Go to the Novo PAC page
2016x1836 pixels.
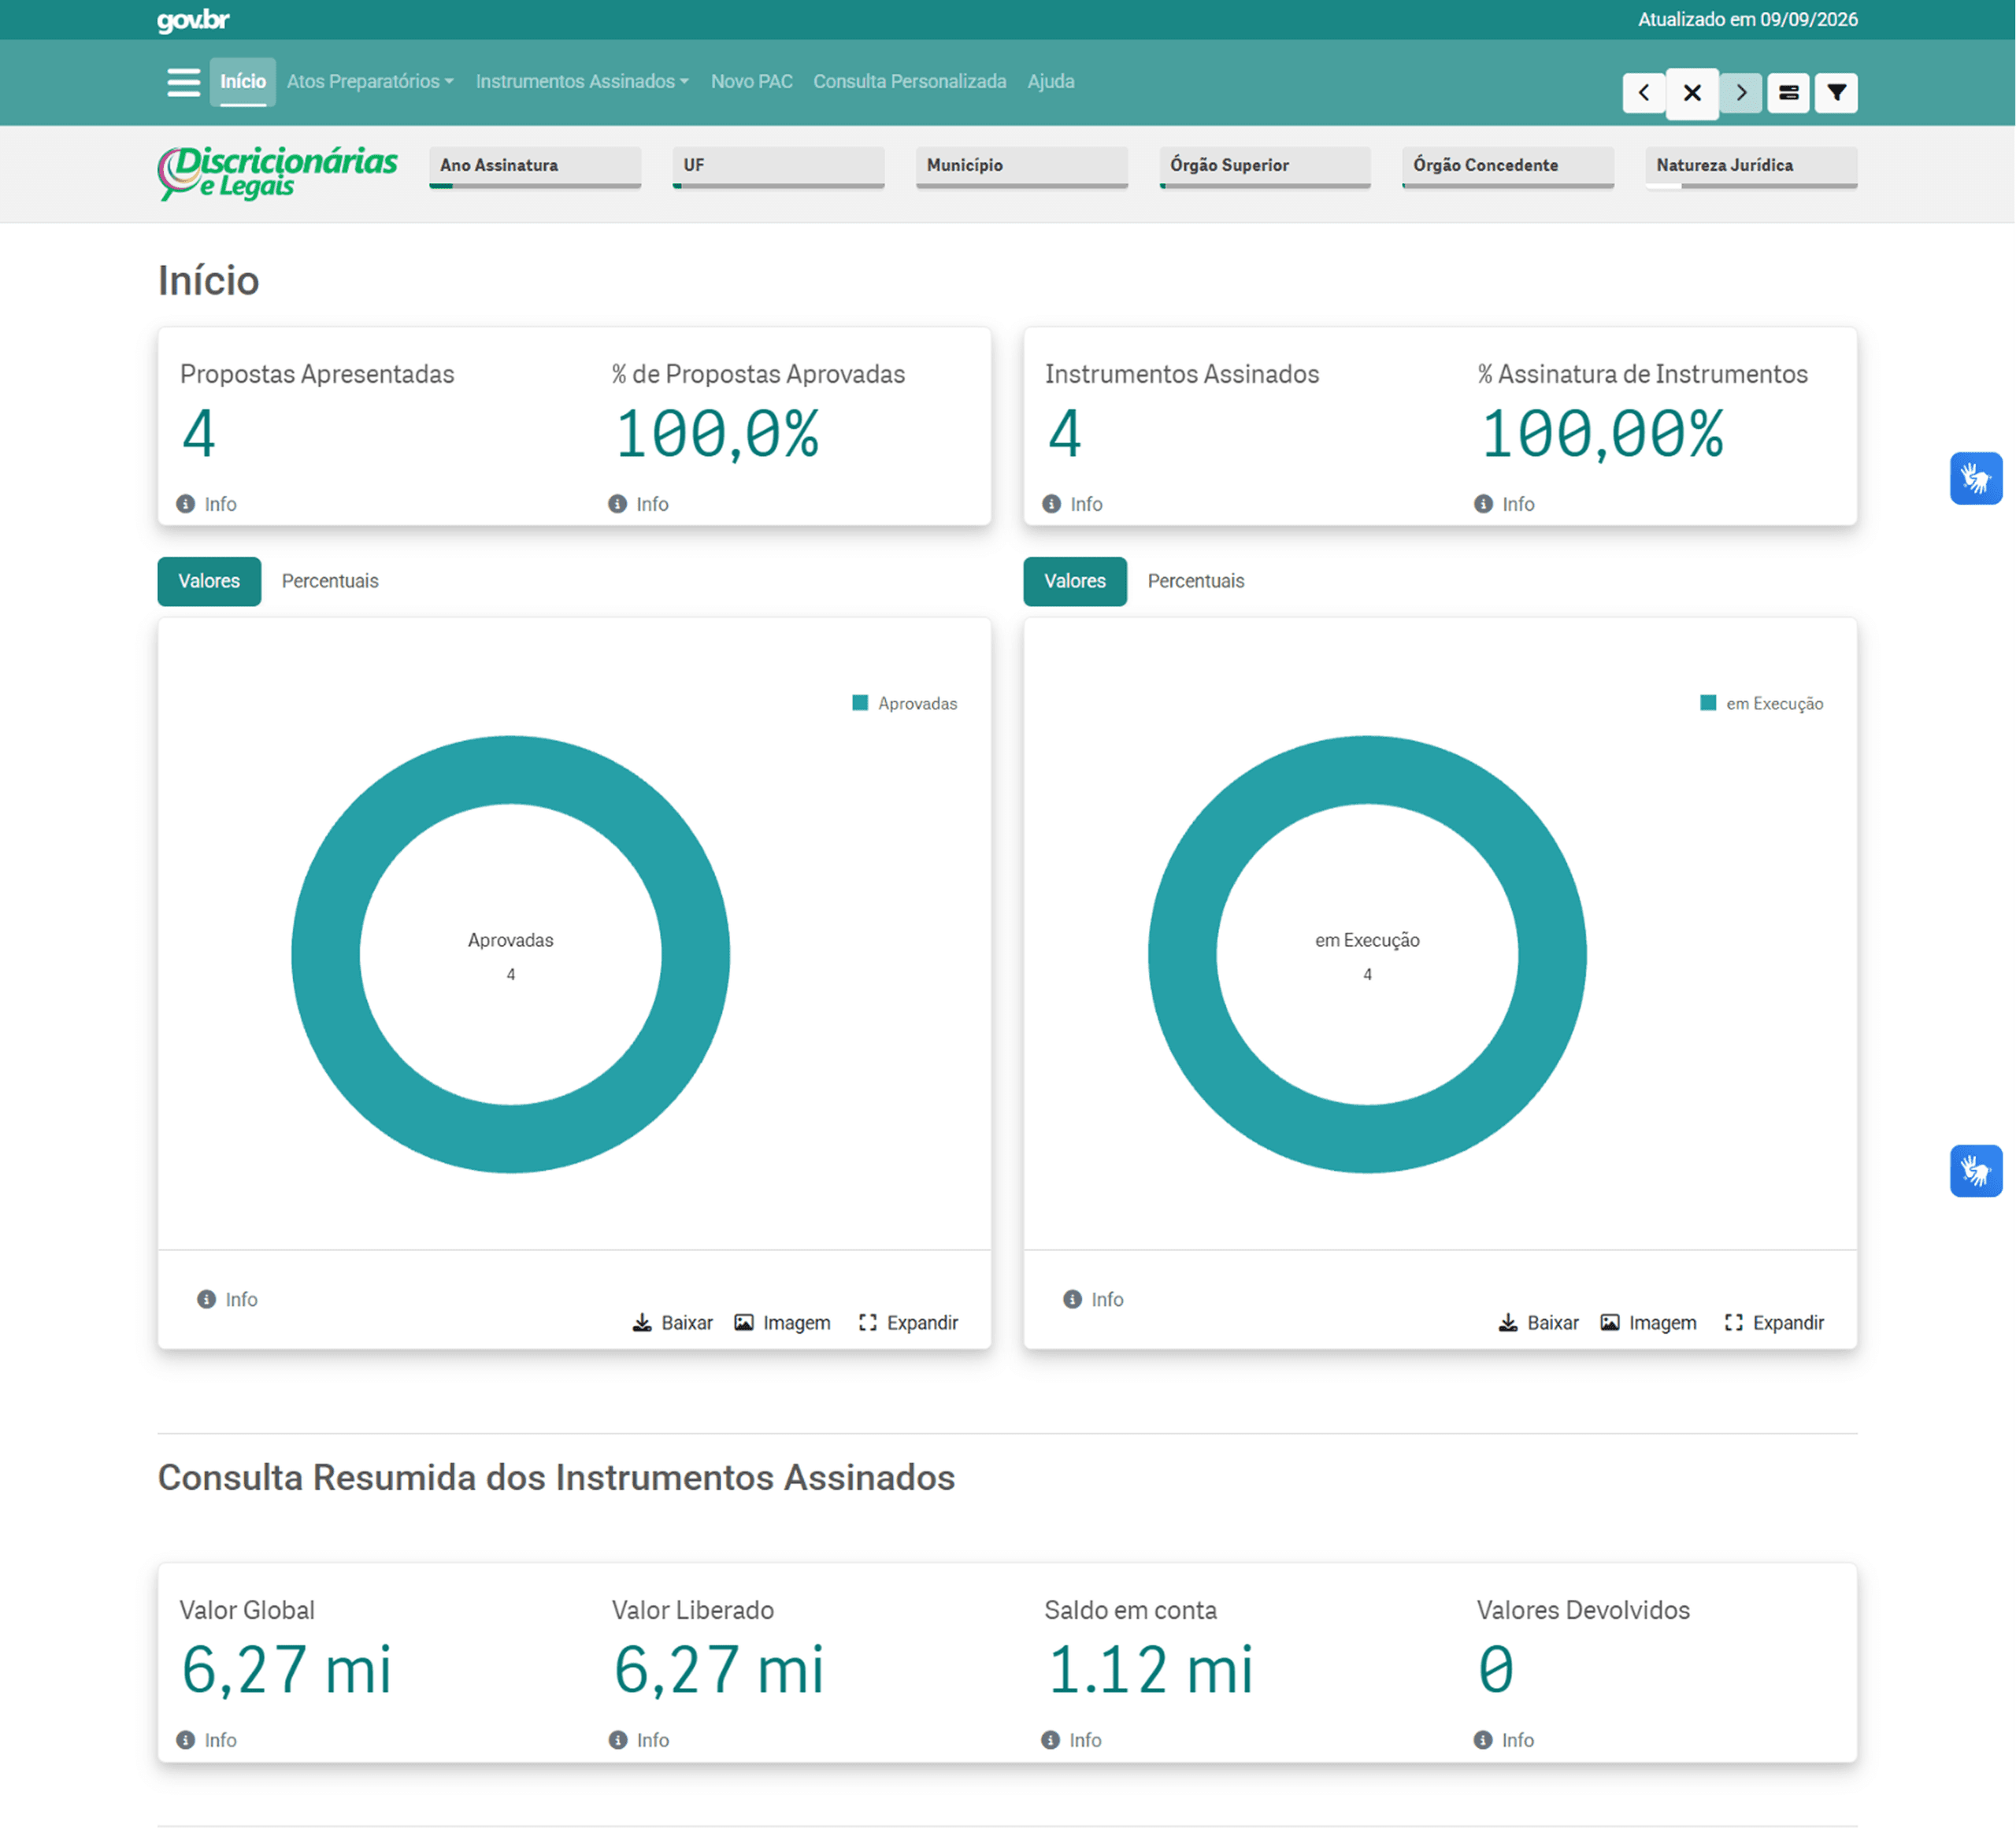click(752, 82)
